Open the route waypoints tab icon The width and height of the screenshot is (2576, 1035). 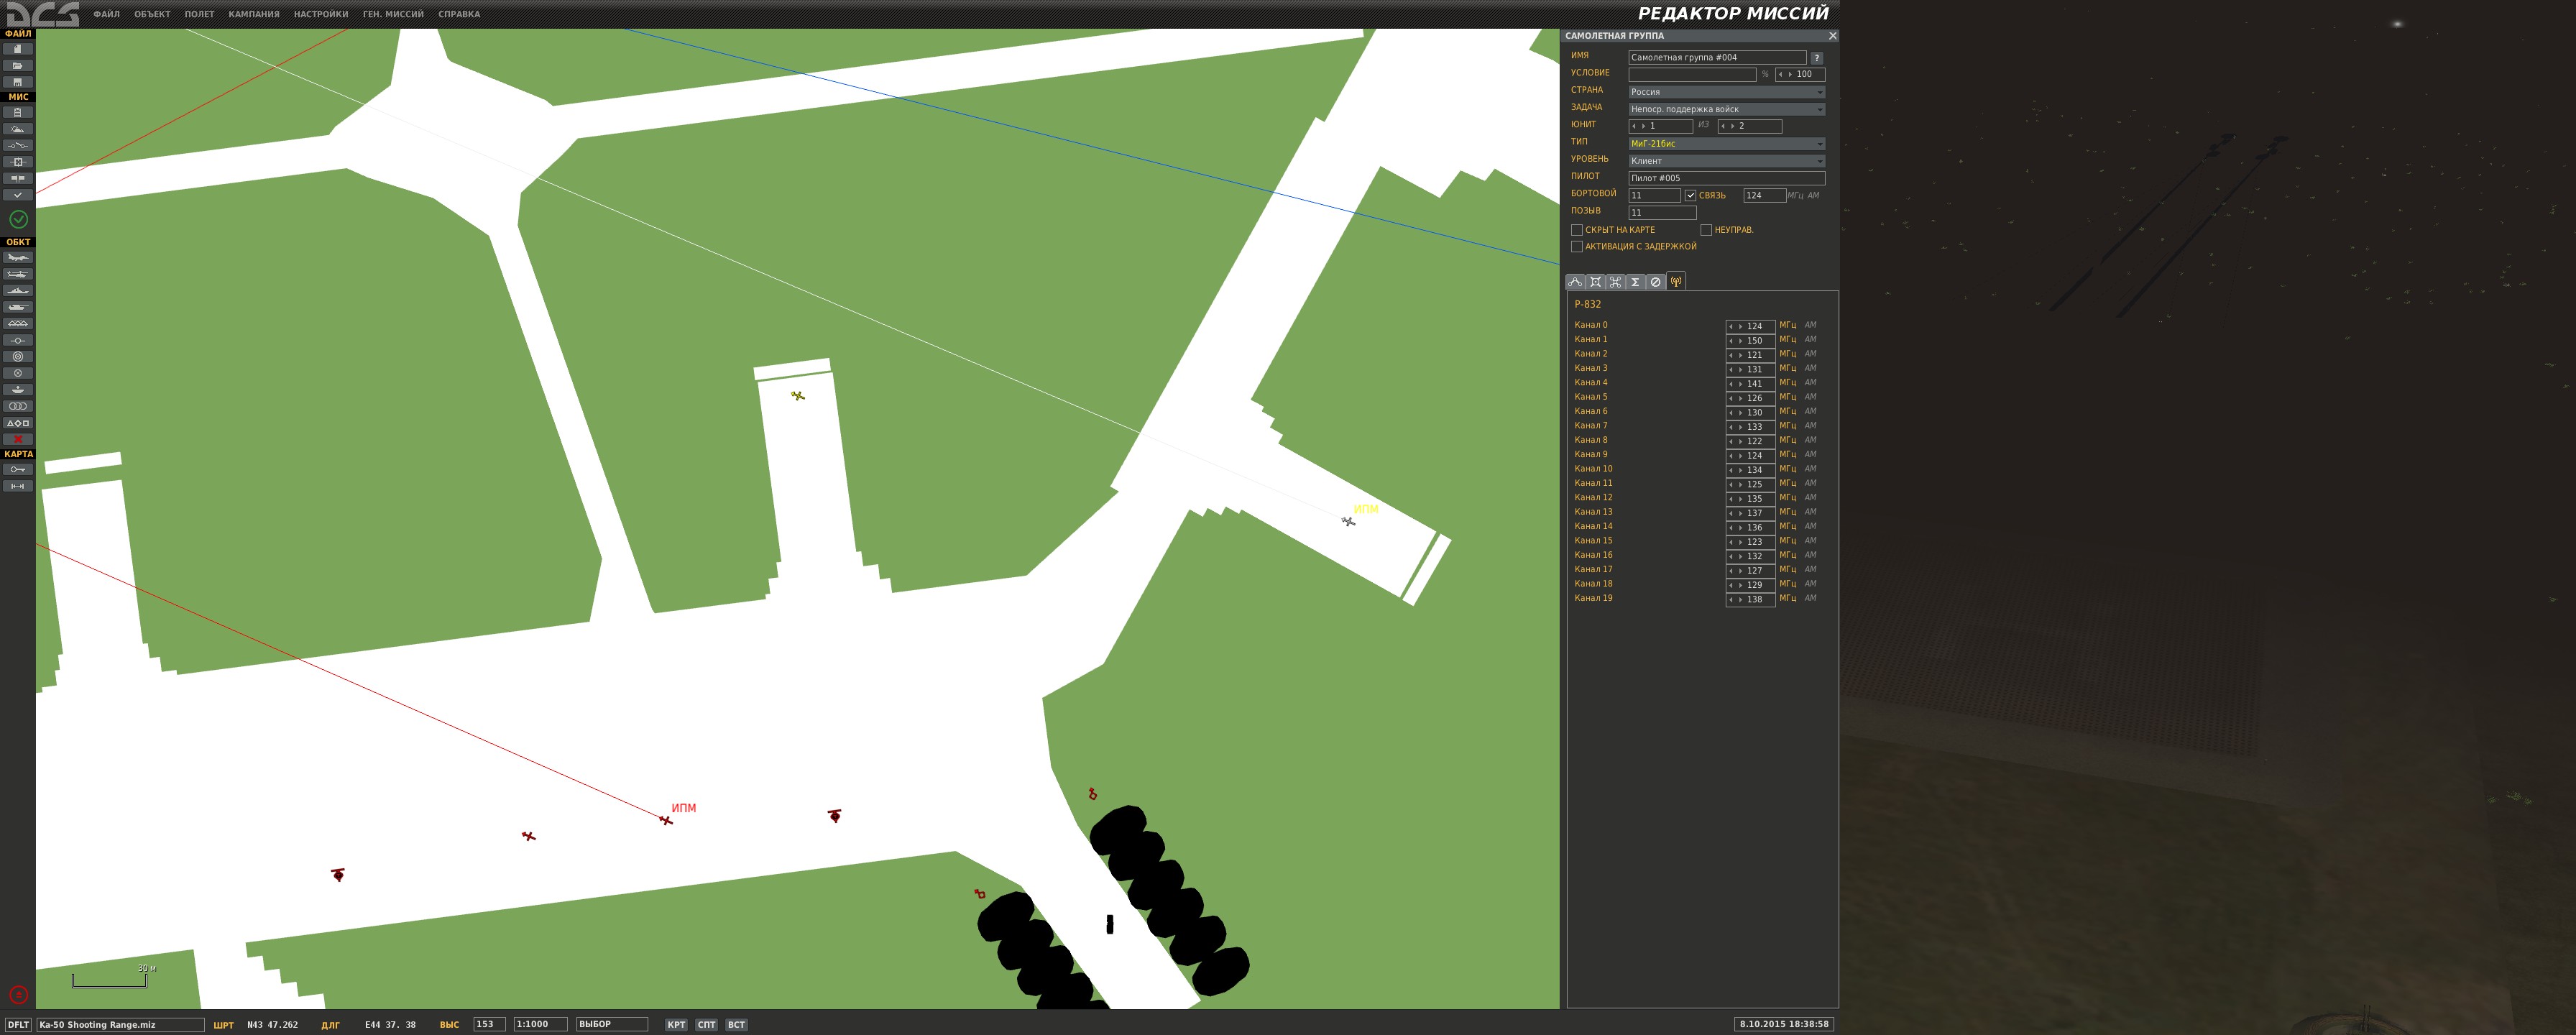[x=1575, y=282]
